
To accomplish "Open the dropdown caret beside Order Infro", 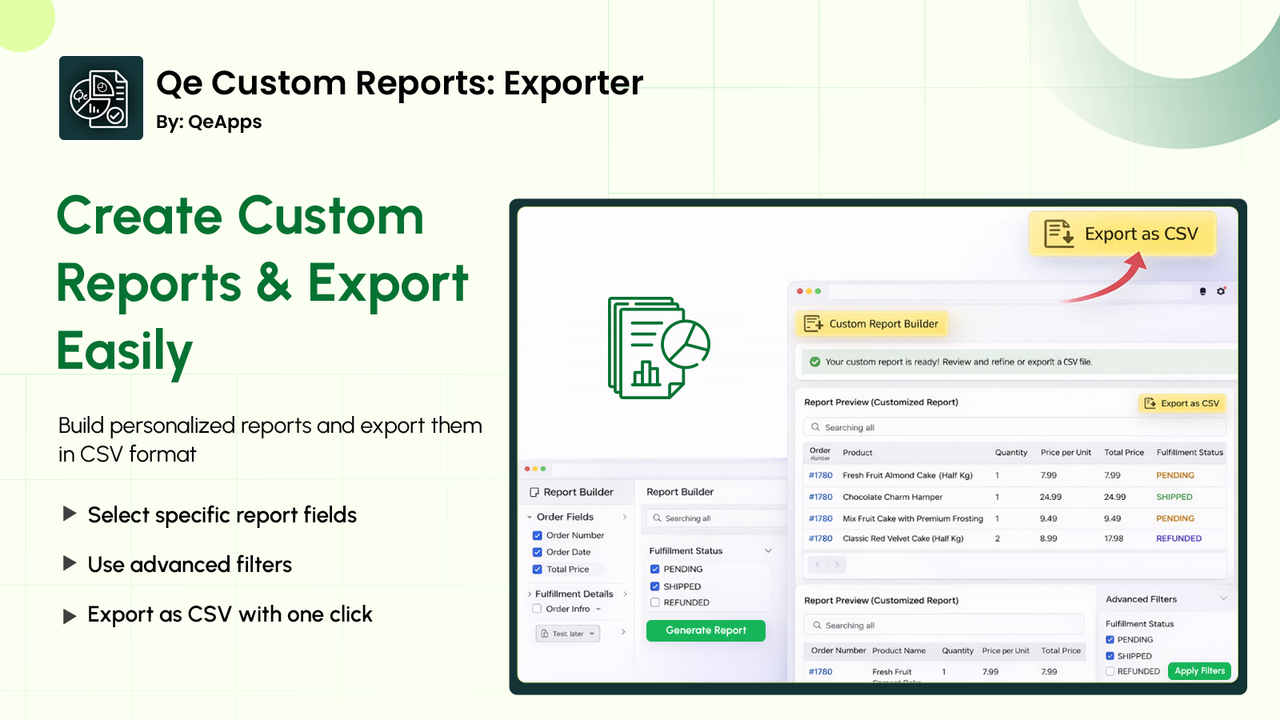I will [598, 609].
